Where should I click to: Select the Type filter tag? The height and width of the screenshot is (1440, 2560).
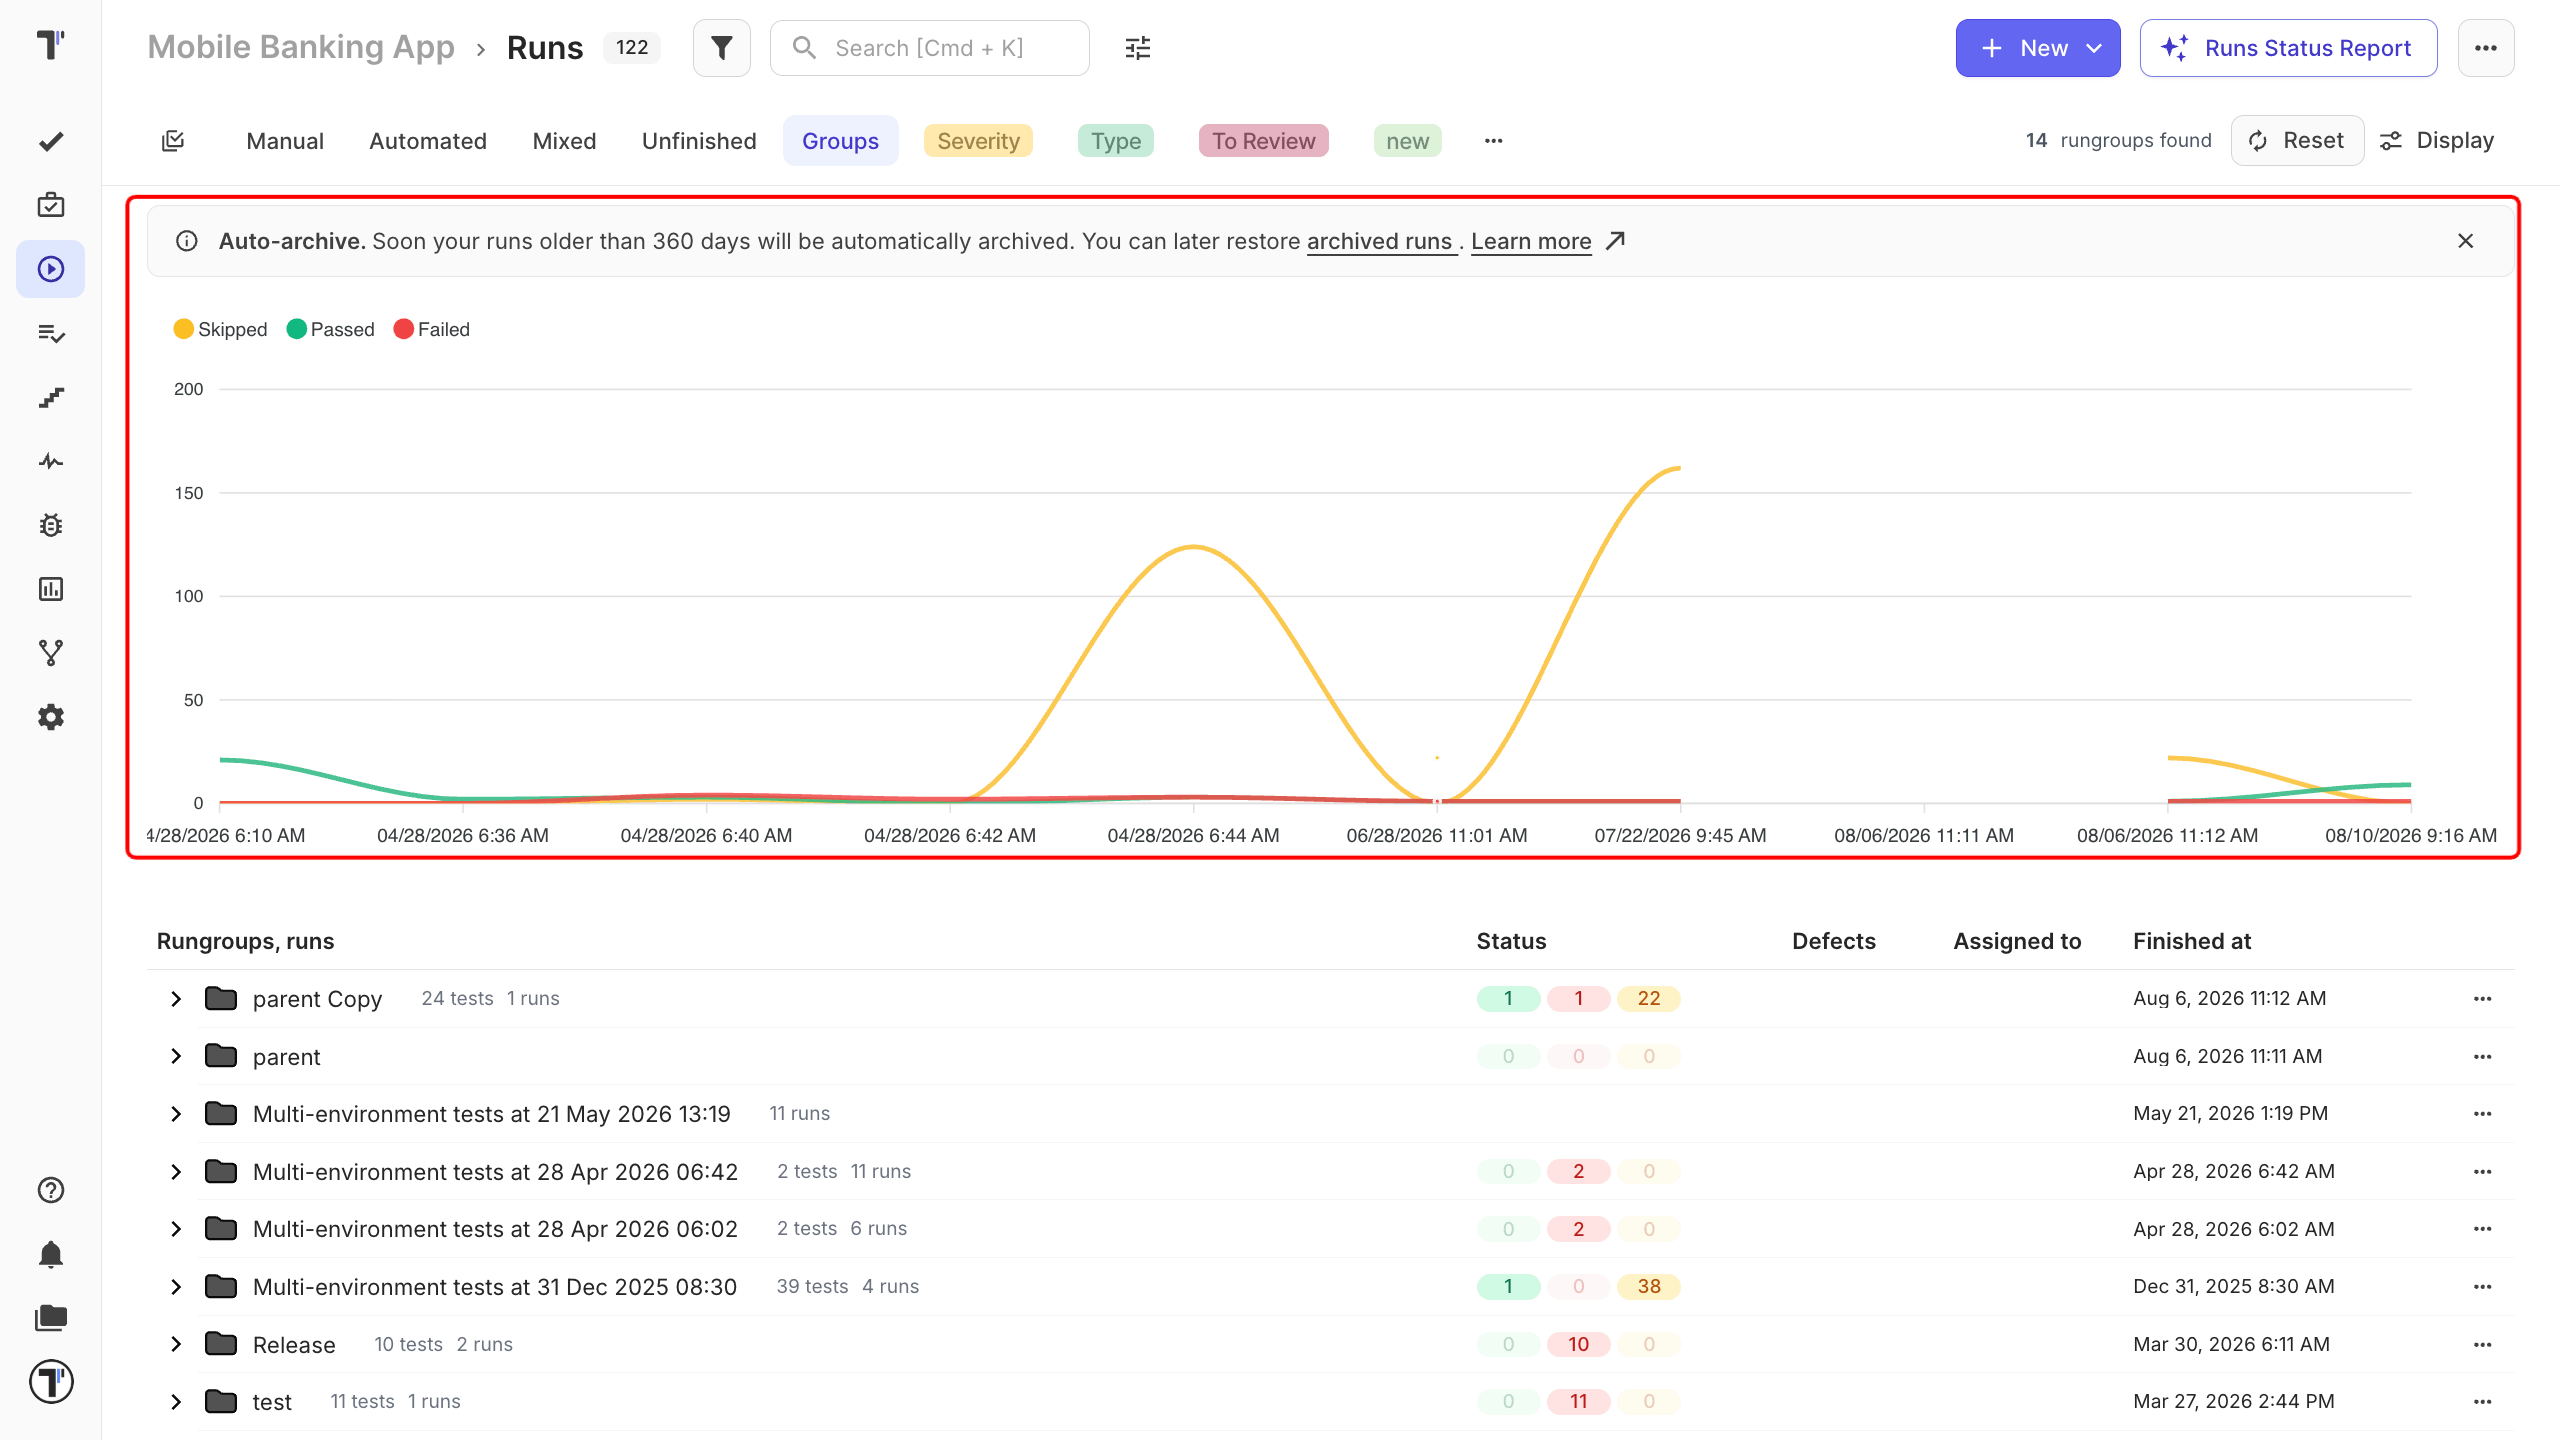point(1116,141)
